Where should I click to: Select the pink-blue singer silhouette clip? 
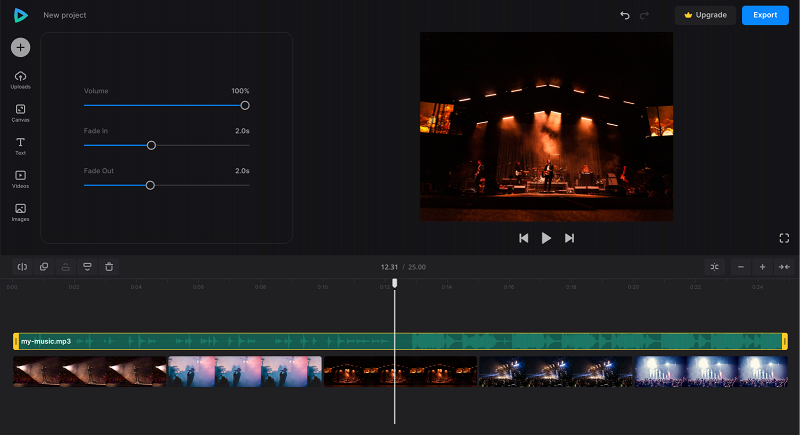click(245, 371)
